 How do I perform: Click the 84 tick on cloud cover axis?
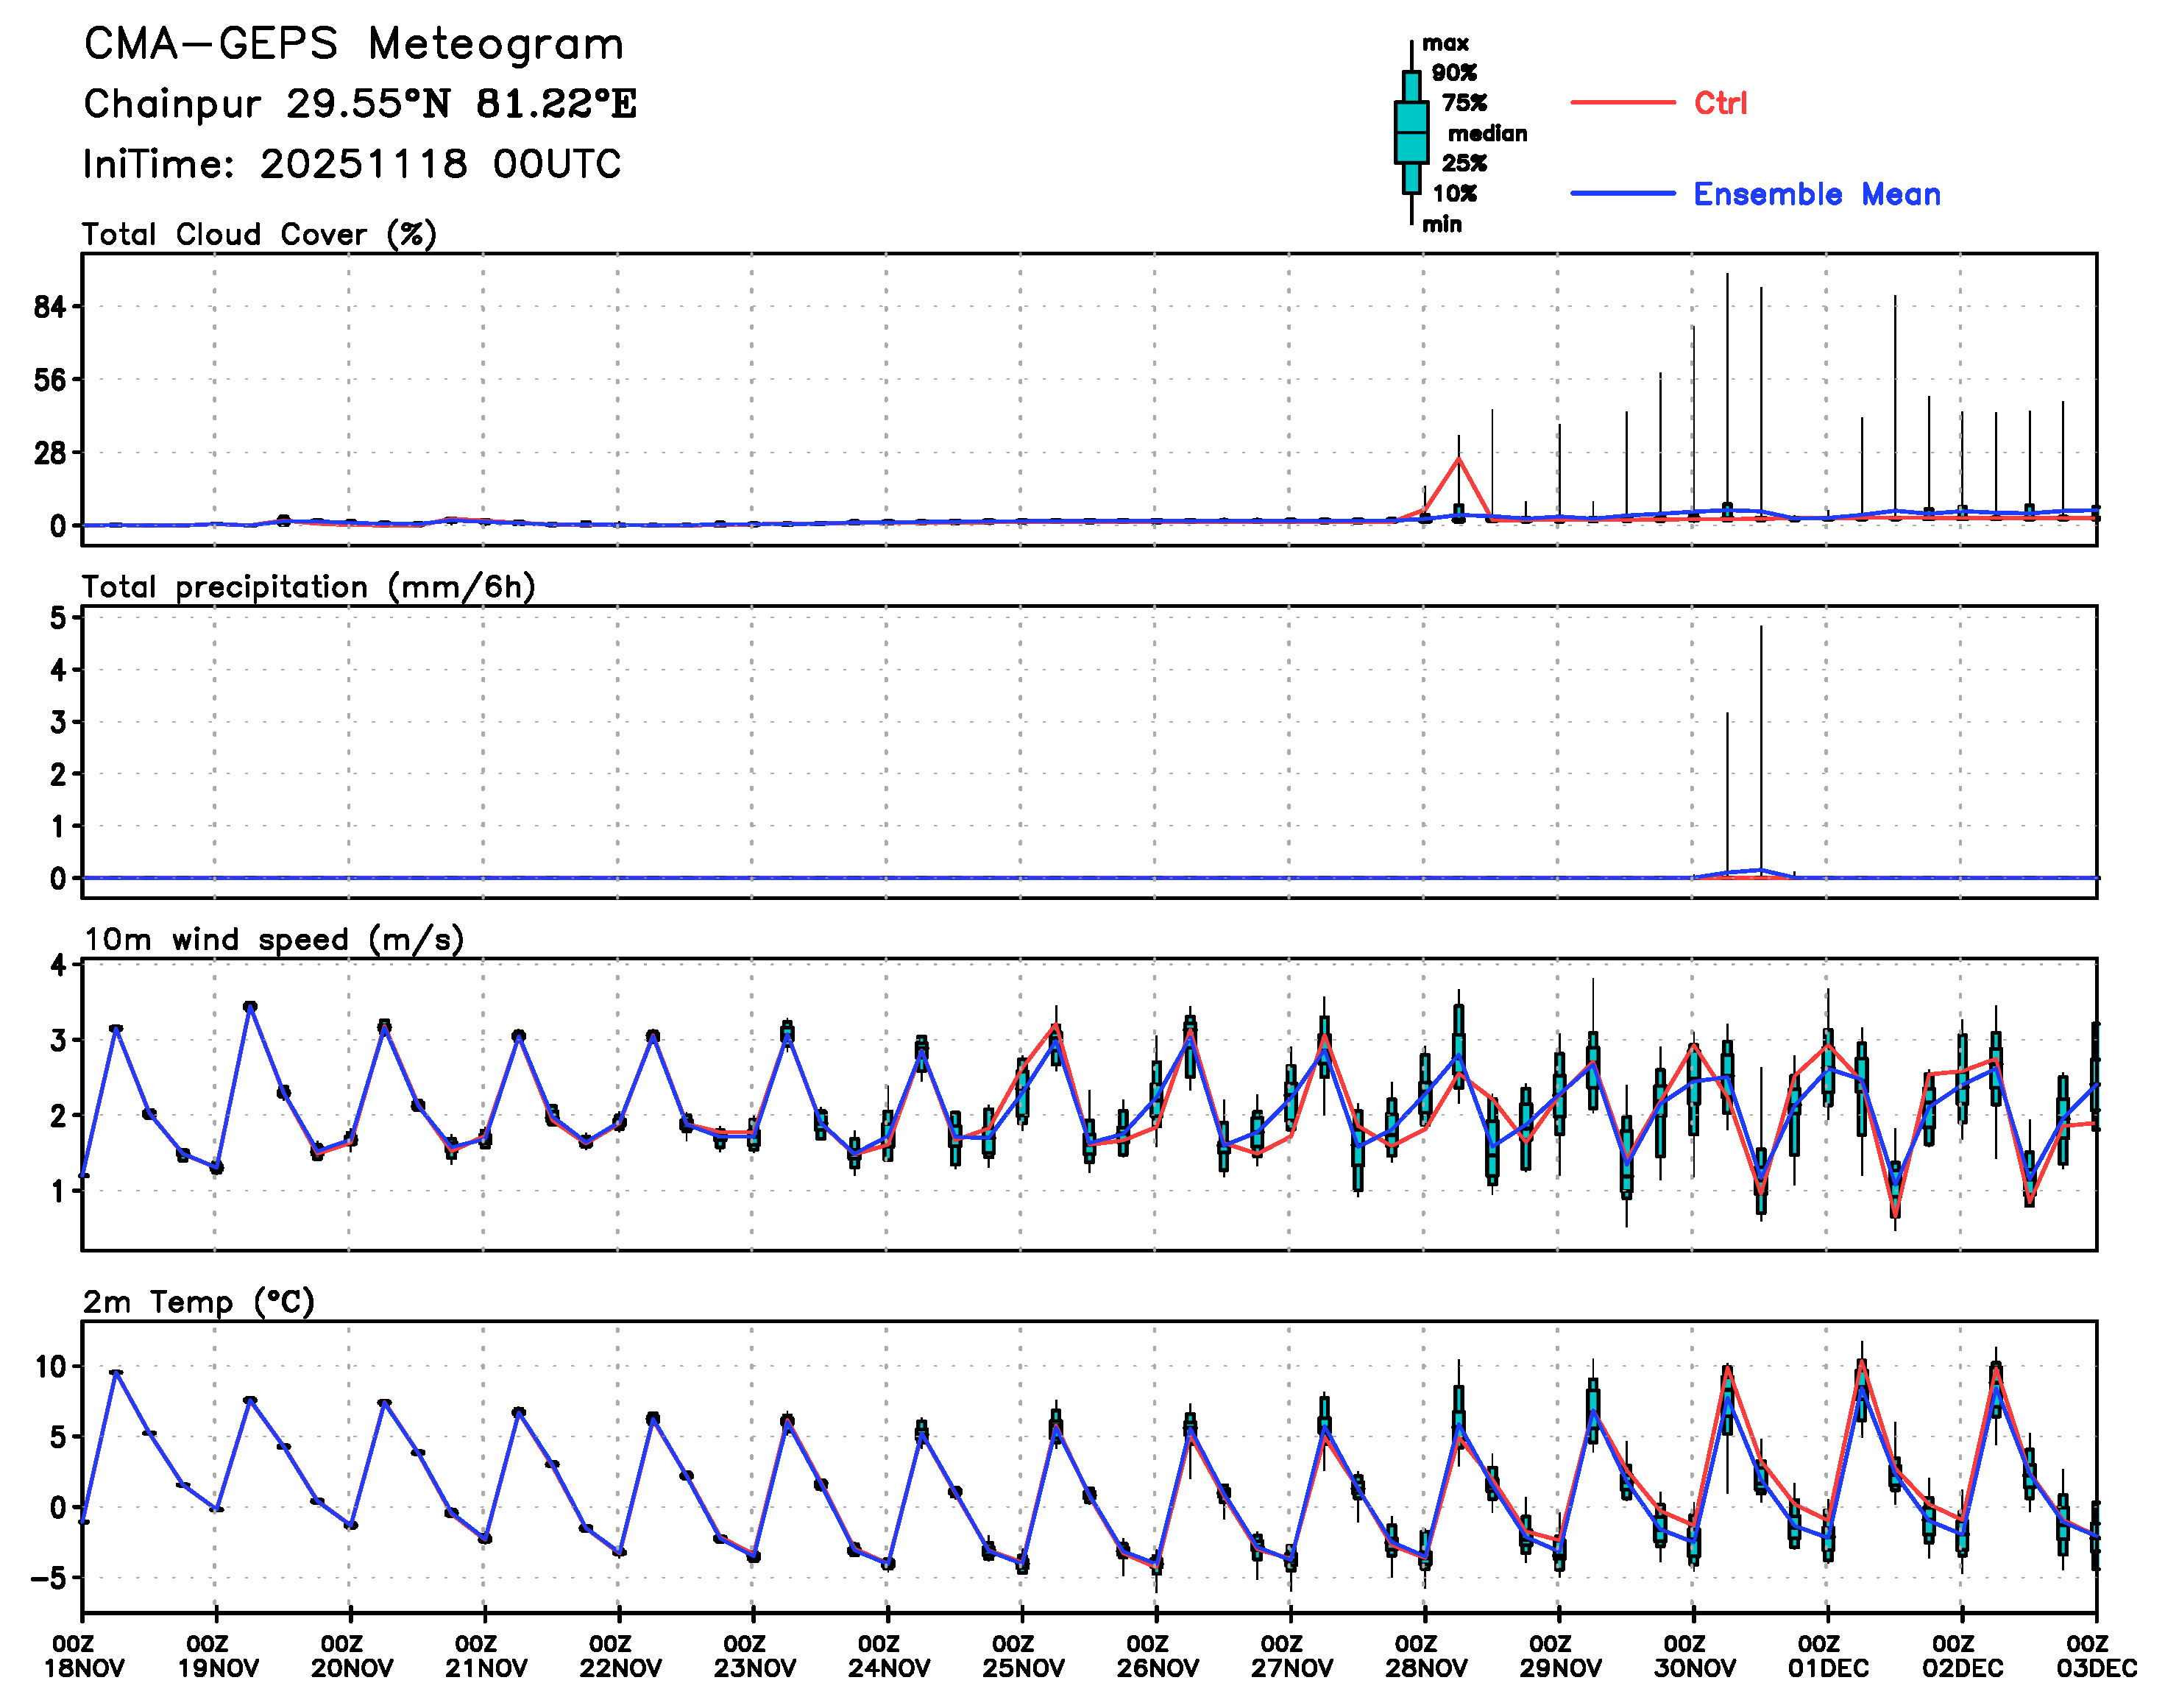point(49,307)
